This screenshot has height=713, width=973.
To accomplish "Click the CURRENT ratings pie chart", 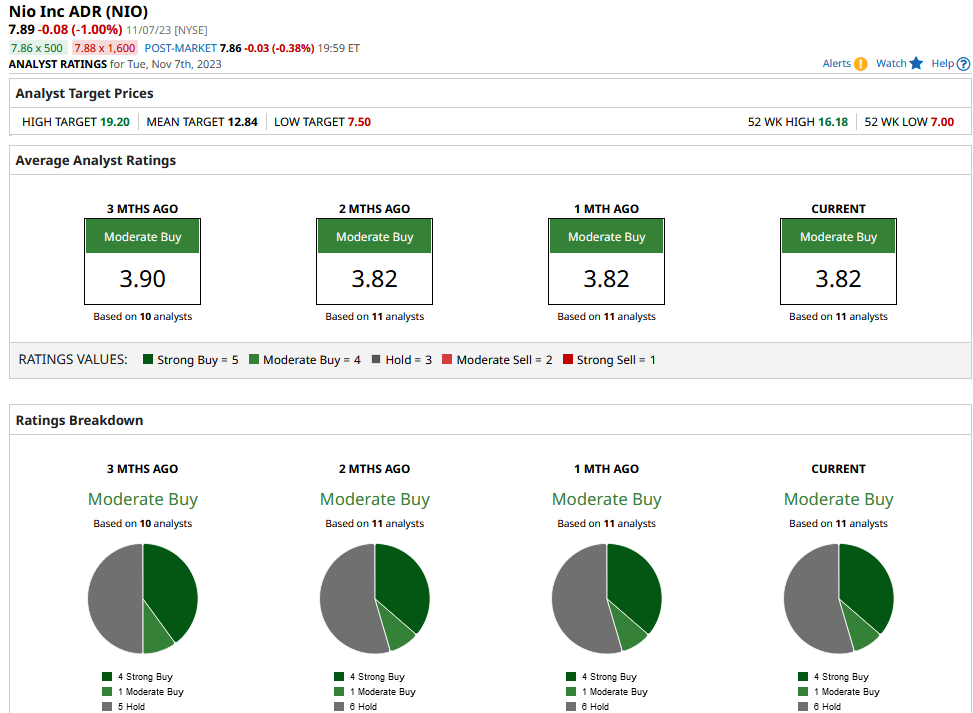I will click(839, 599).
